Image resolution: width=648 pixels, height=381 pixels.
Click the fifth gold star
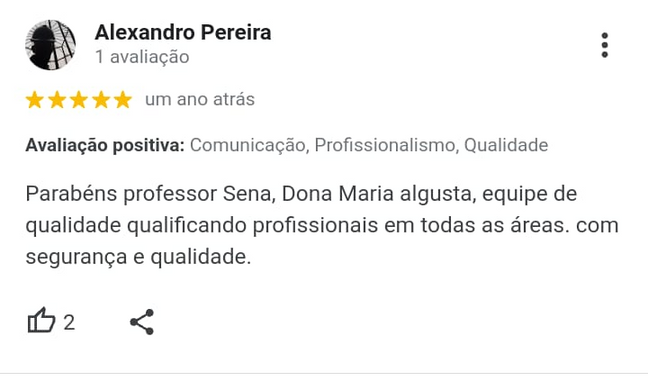tap(123, 100)
